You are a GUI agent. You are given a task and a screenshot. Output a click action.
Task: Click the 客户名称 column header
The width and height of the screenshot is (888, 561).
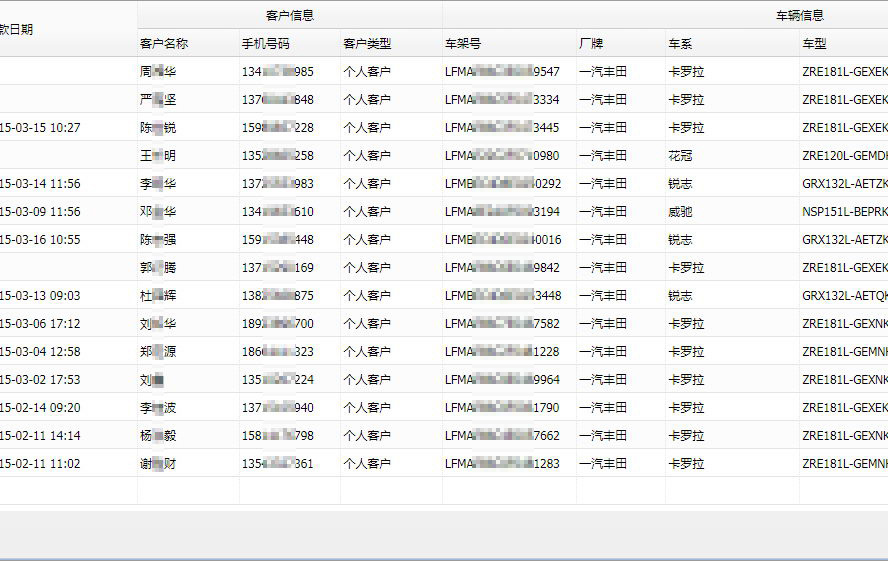pyautogui.click(x=164, y=44)
